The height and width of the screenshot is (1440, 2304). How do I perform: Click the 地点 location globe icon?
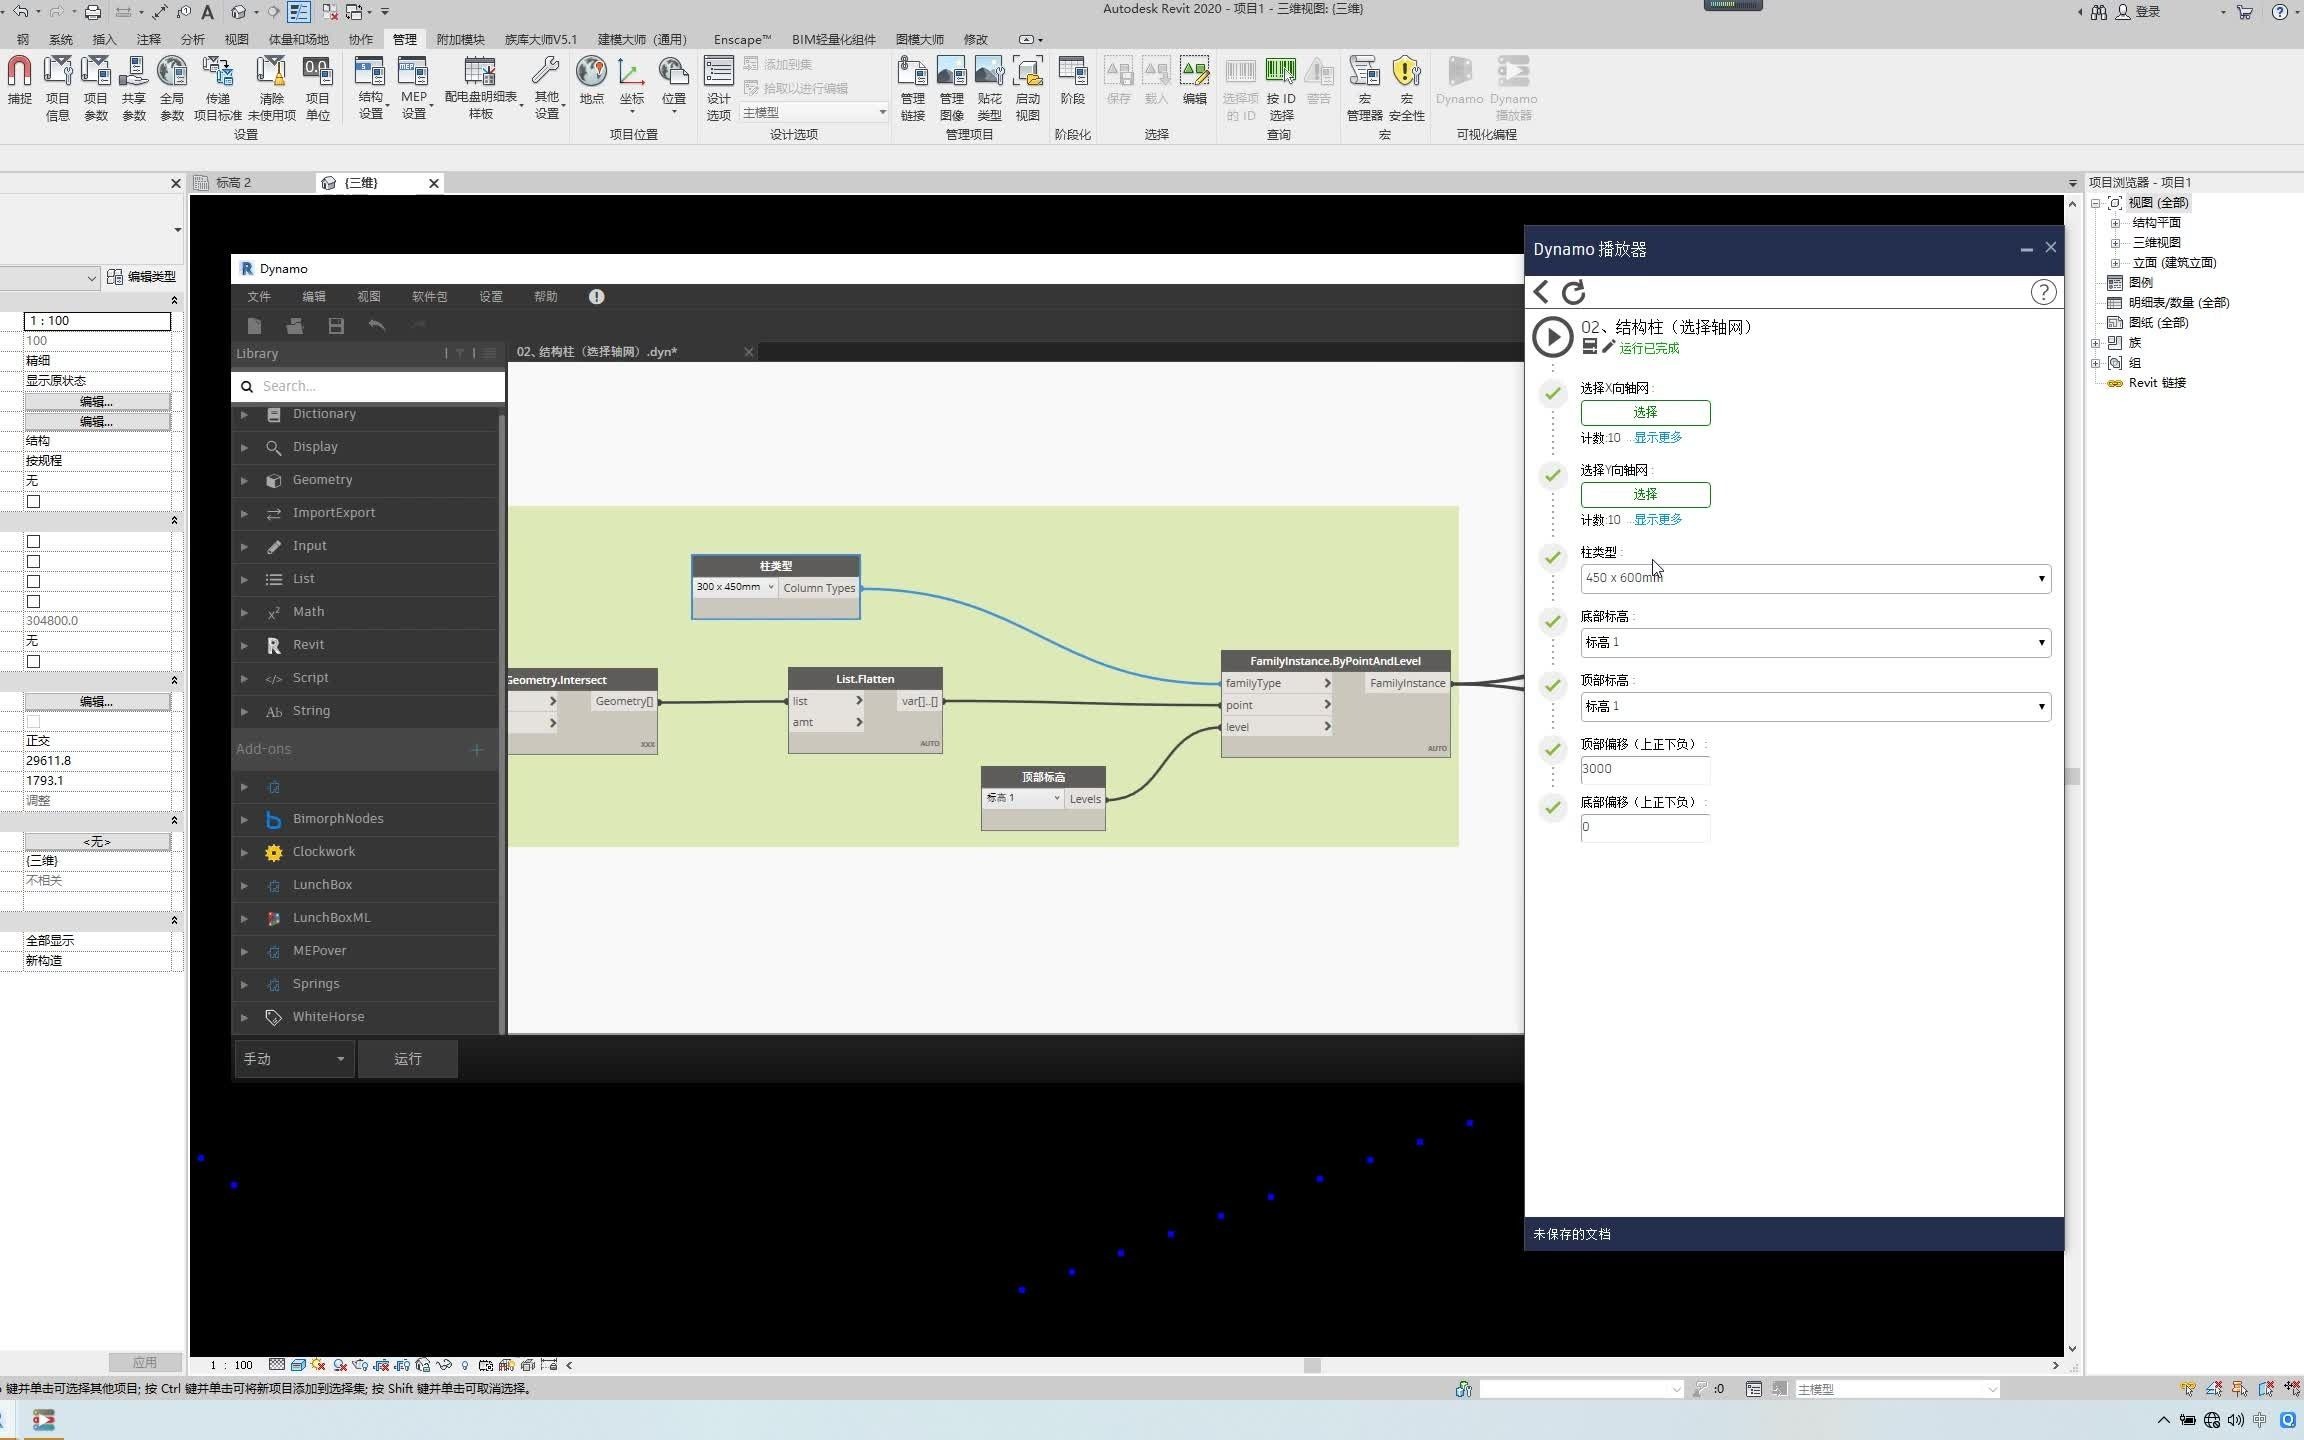coord(591,72)
